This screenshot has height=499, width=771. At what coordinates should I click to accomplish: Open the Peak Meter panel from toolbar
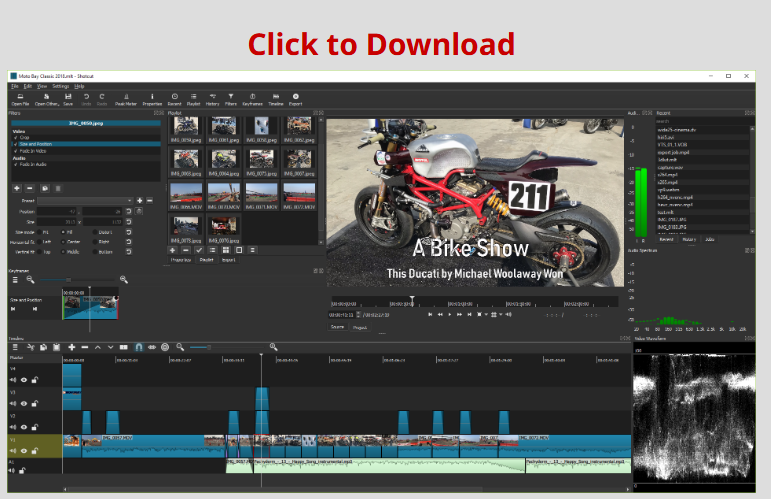(x=126, y=99)
